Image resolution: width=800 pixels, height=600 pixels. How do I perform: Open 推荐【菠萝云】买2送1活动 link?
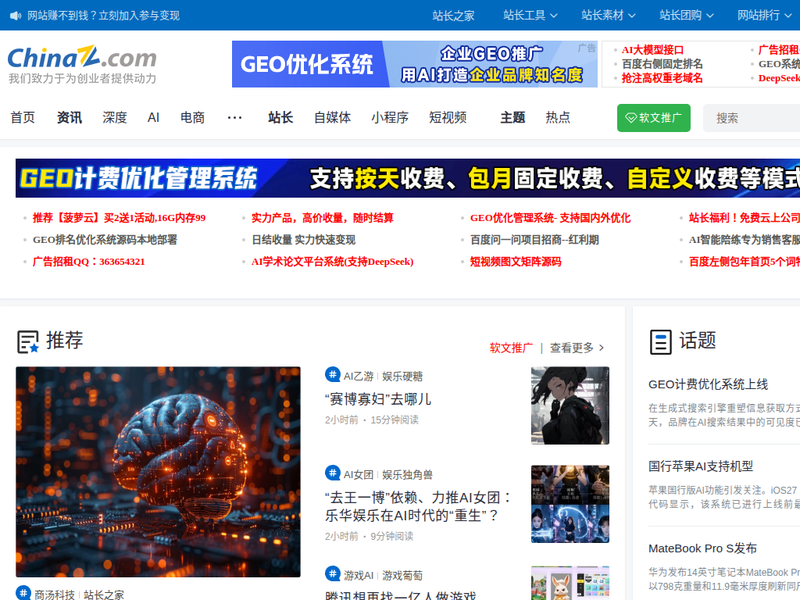pyautogui.click(x=119, y=218)
